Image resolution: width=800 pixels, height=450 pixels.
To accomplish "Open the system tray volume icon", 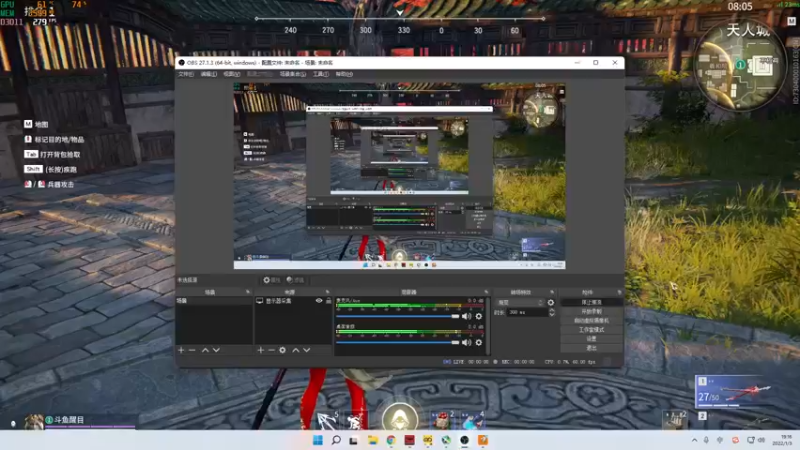I will point(761,440).
